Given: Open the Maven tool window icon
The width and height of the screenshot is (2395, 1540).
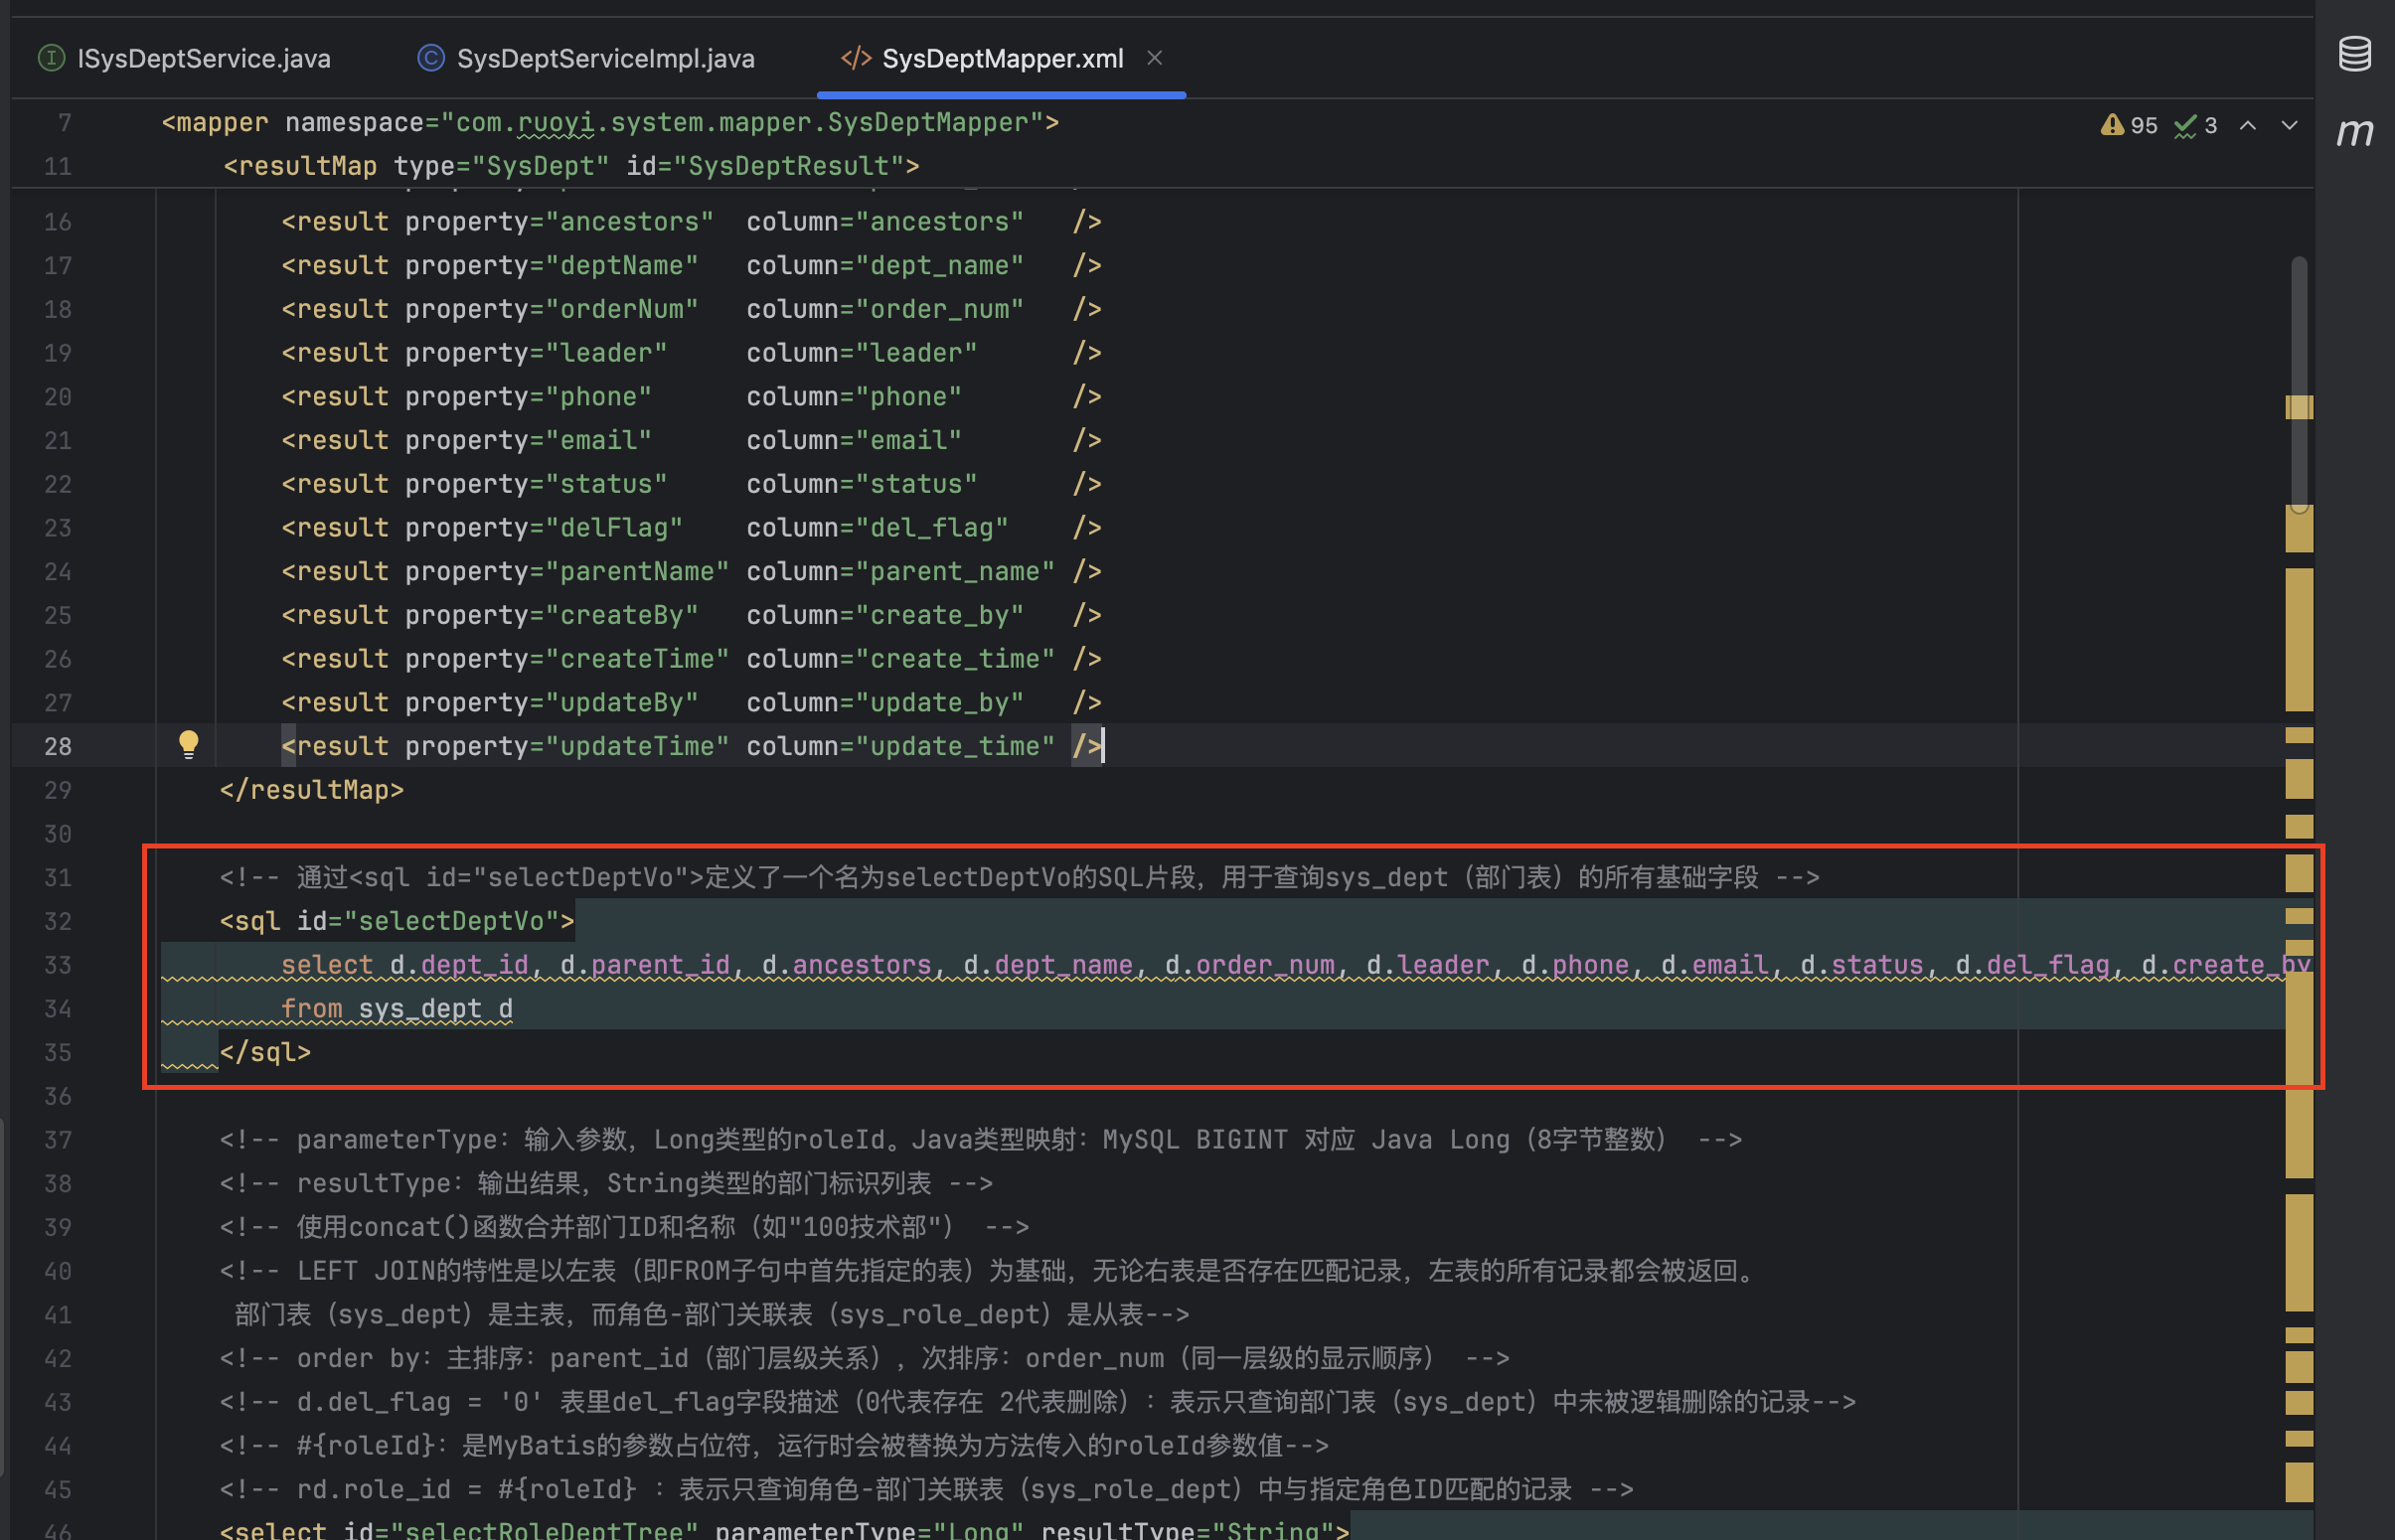Looking at the screenshot, I should (x=2354, y=132).
